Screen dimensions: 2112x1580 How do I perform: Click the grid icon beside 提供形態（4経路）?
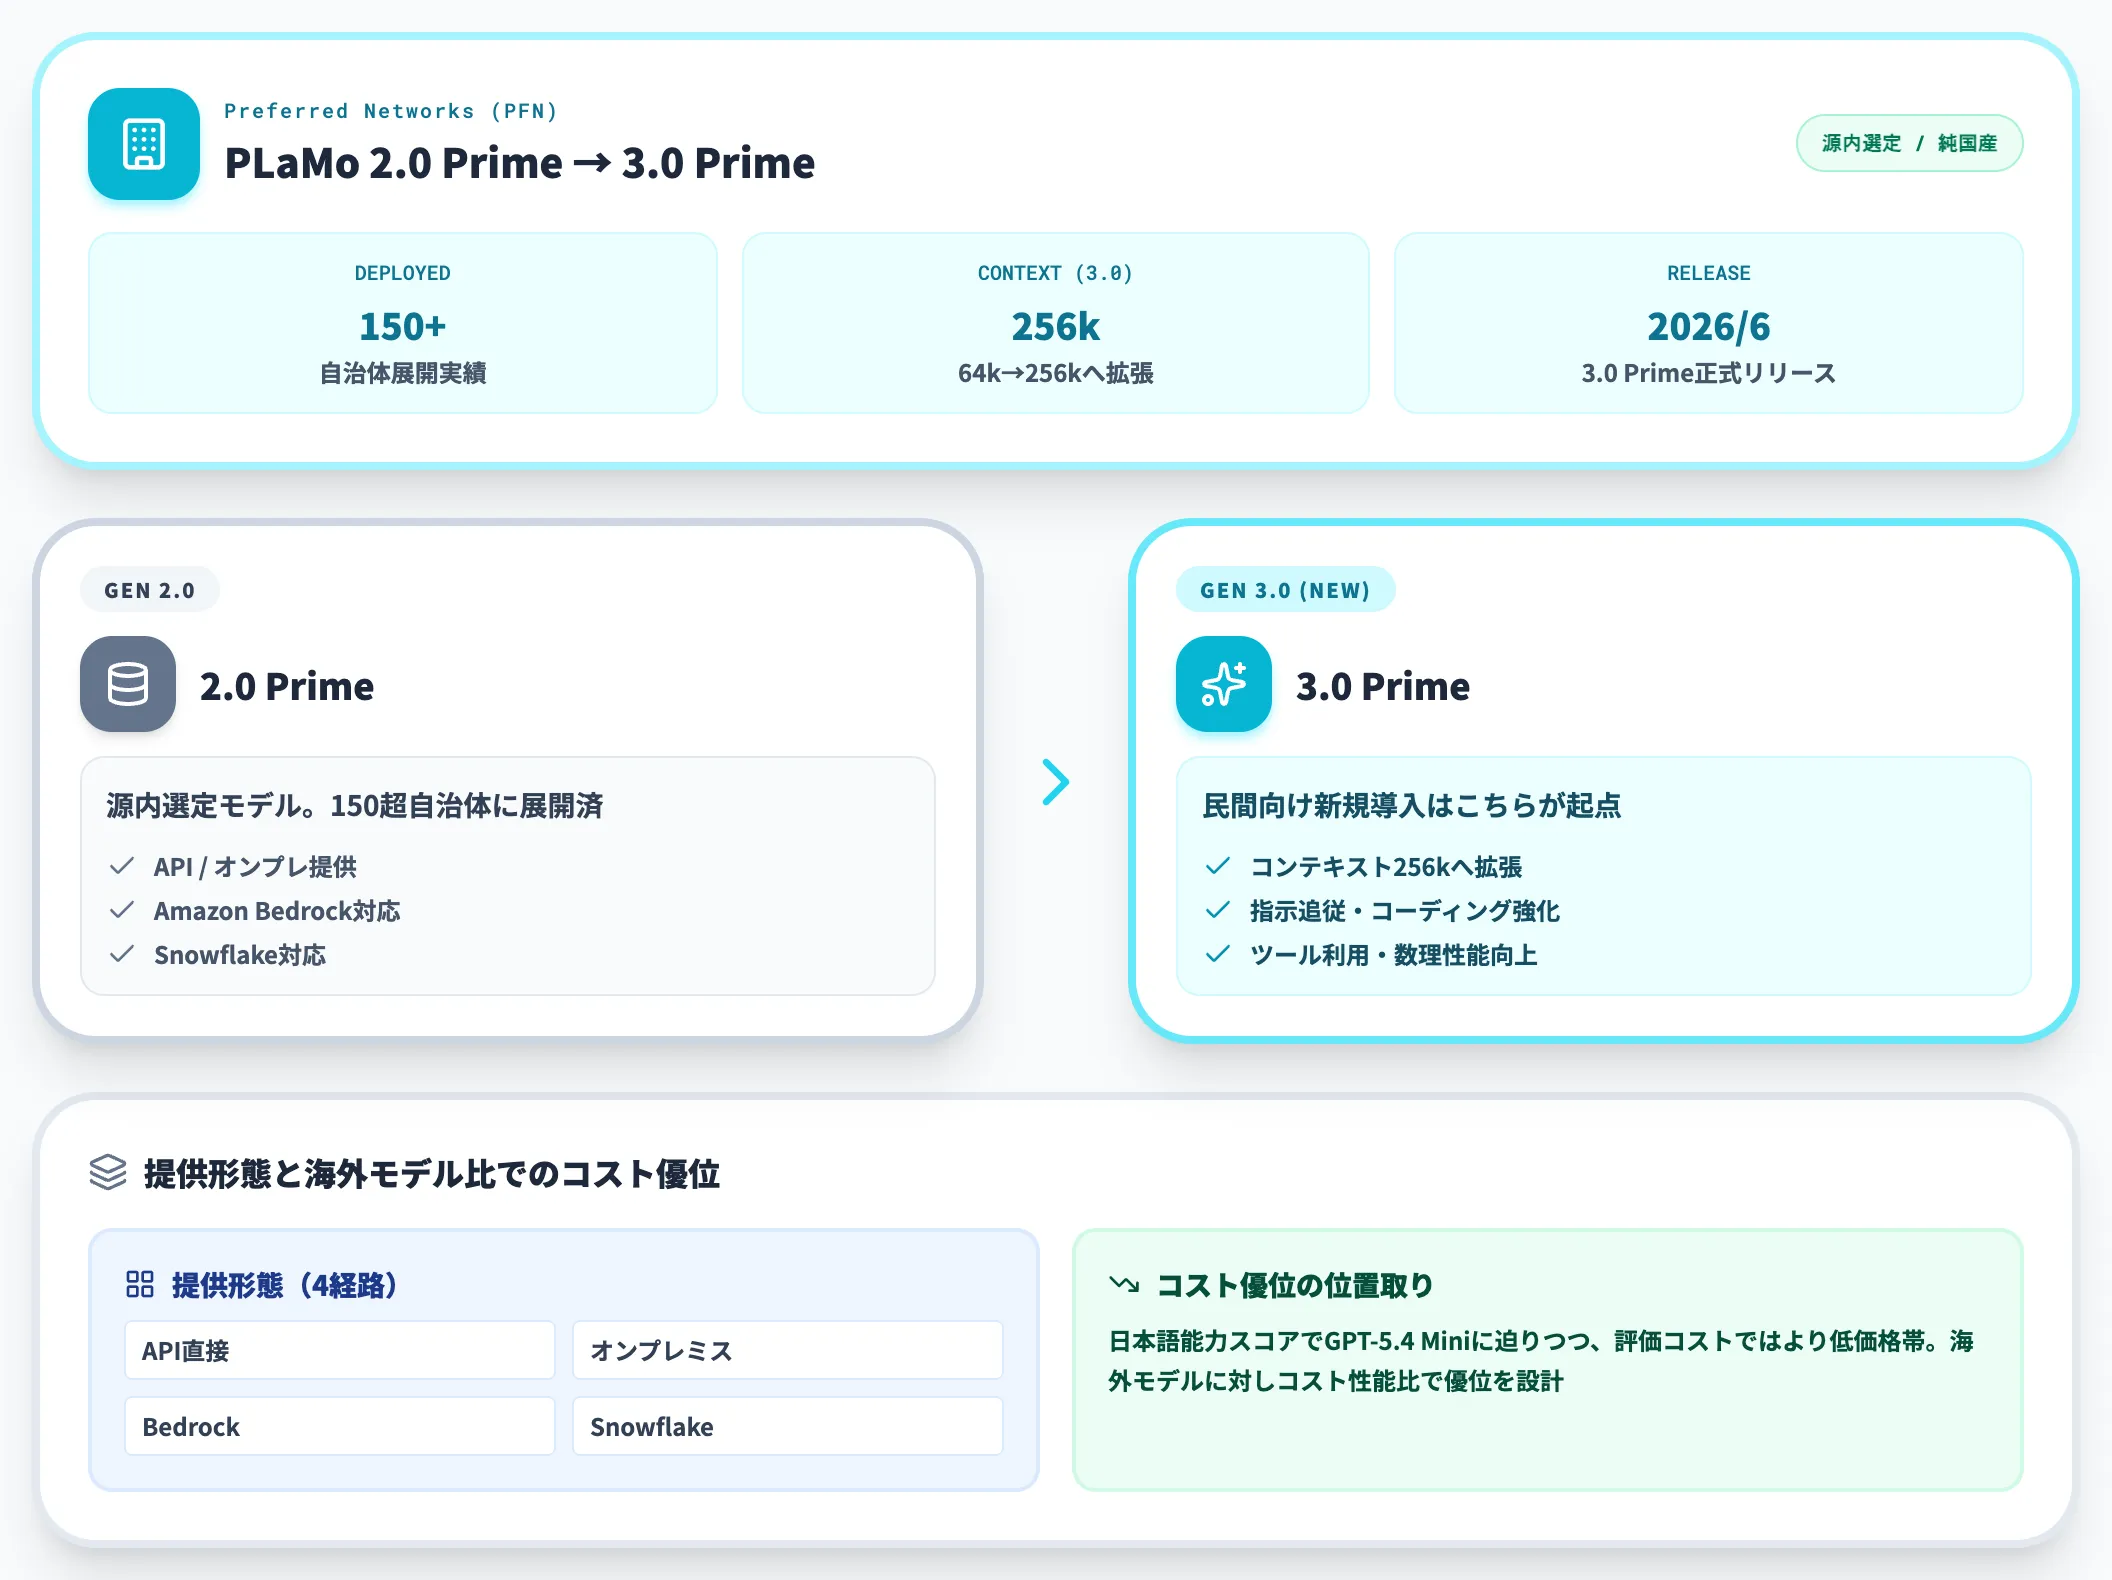point(140,1284)
